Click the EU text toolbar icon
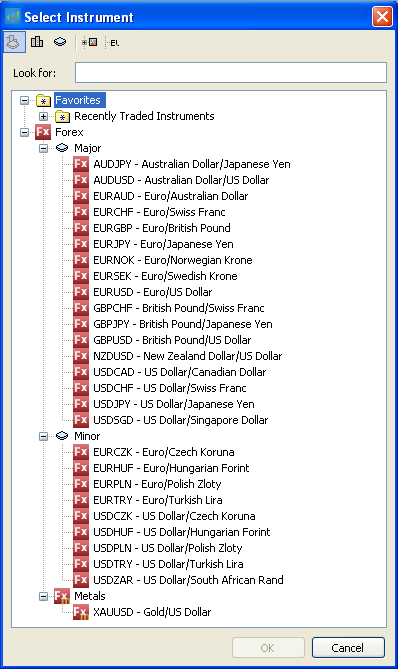Screen dimensions: 398x669 pos(114,43)
